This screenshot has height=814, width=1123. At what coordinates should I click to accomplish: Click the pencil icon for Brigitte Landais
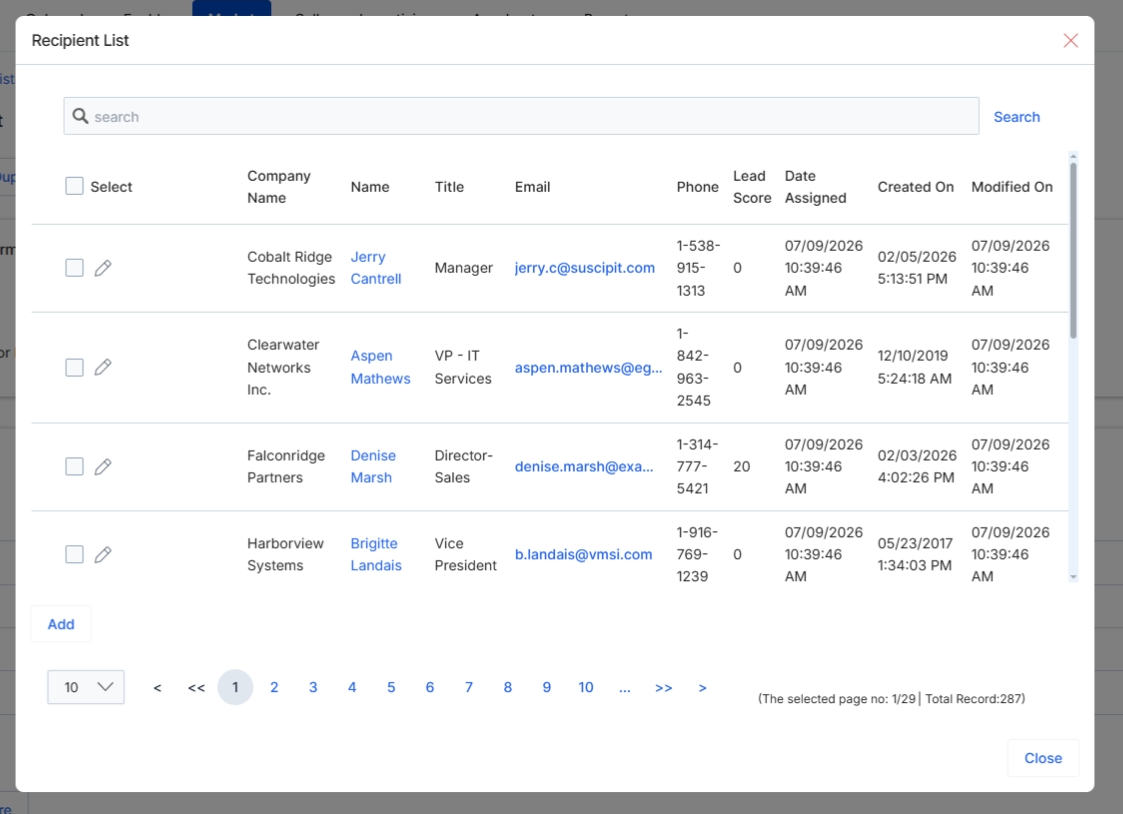click(103, 554)
